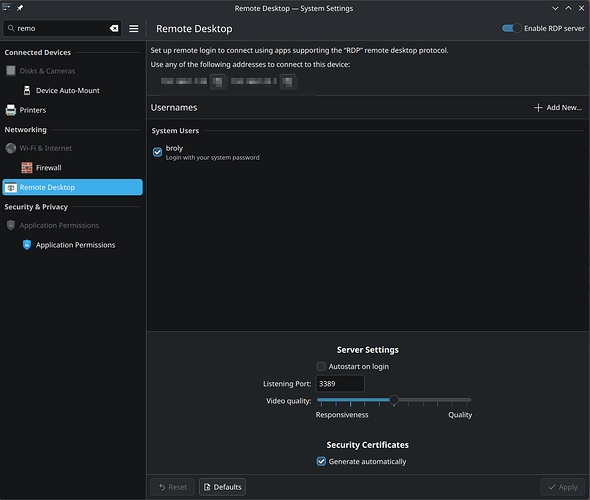Uncheck Generate automatically certificates

coord(321,461)
